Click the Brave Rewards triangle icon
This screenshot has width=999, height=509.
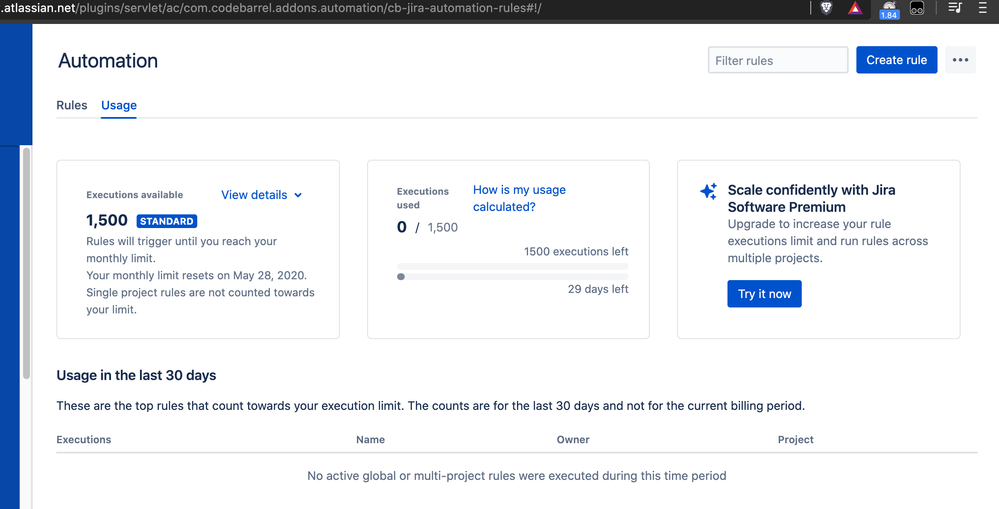(855, 8)
